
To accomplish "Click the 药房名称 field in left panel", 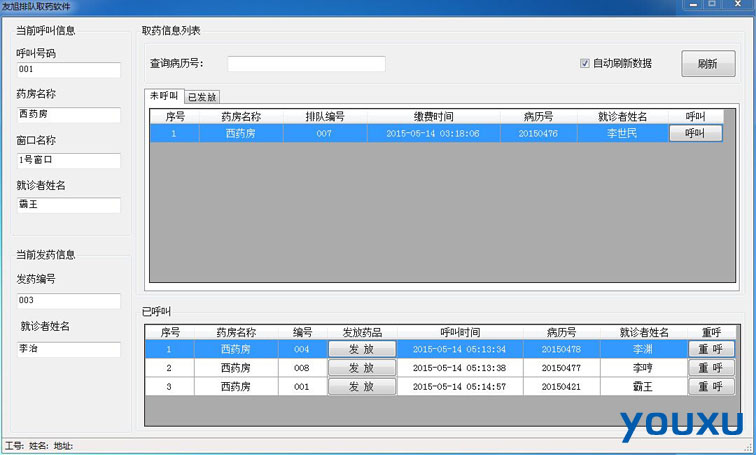I will [x=68, y=114].
